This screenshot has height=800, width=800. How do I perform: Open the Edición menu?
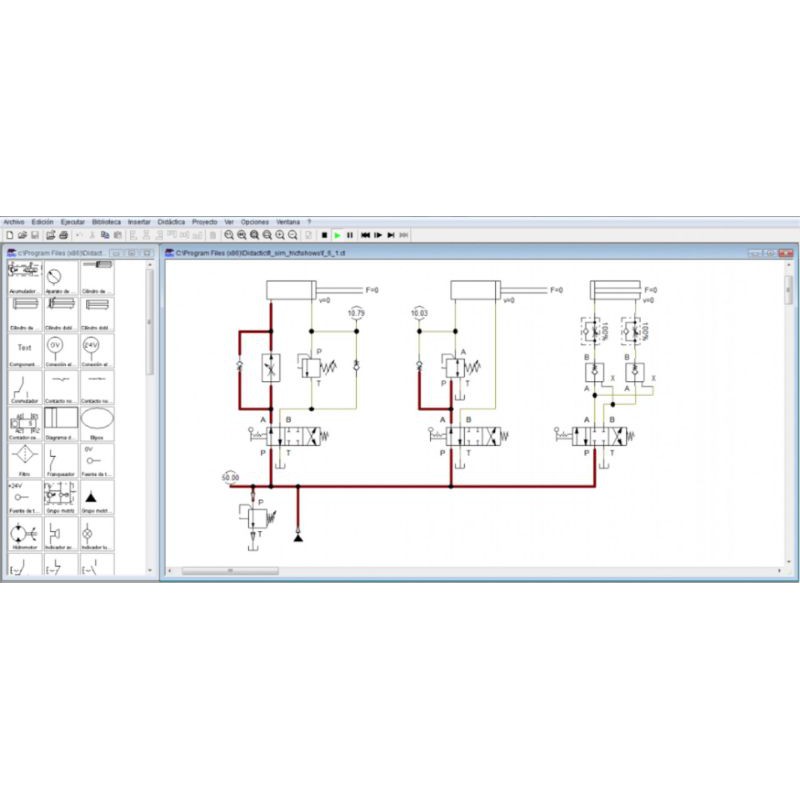(x=42, y=222)
